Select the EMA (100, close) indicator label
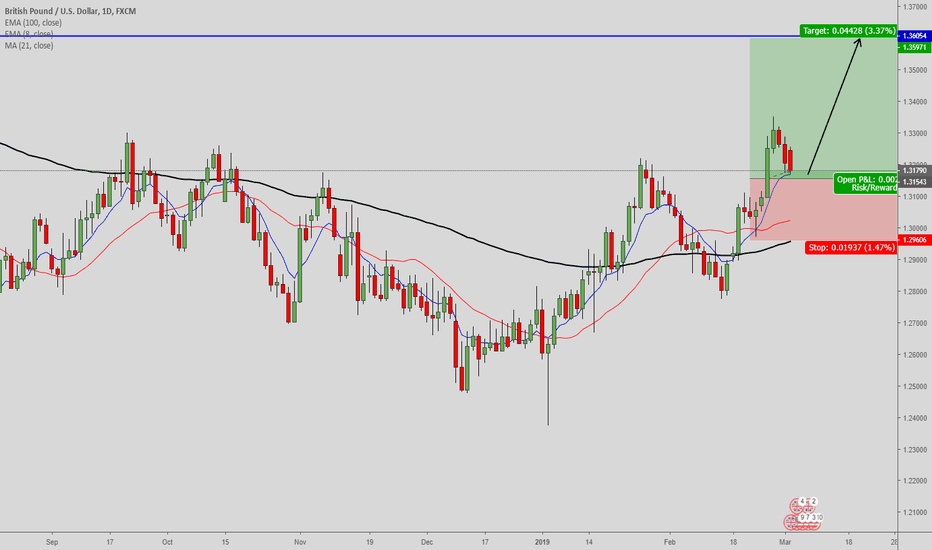The image size is (932, 550). pyautogui.click(x=33, y=23)
